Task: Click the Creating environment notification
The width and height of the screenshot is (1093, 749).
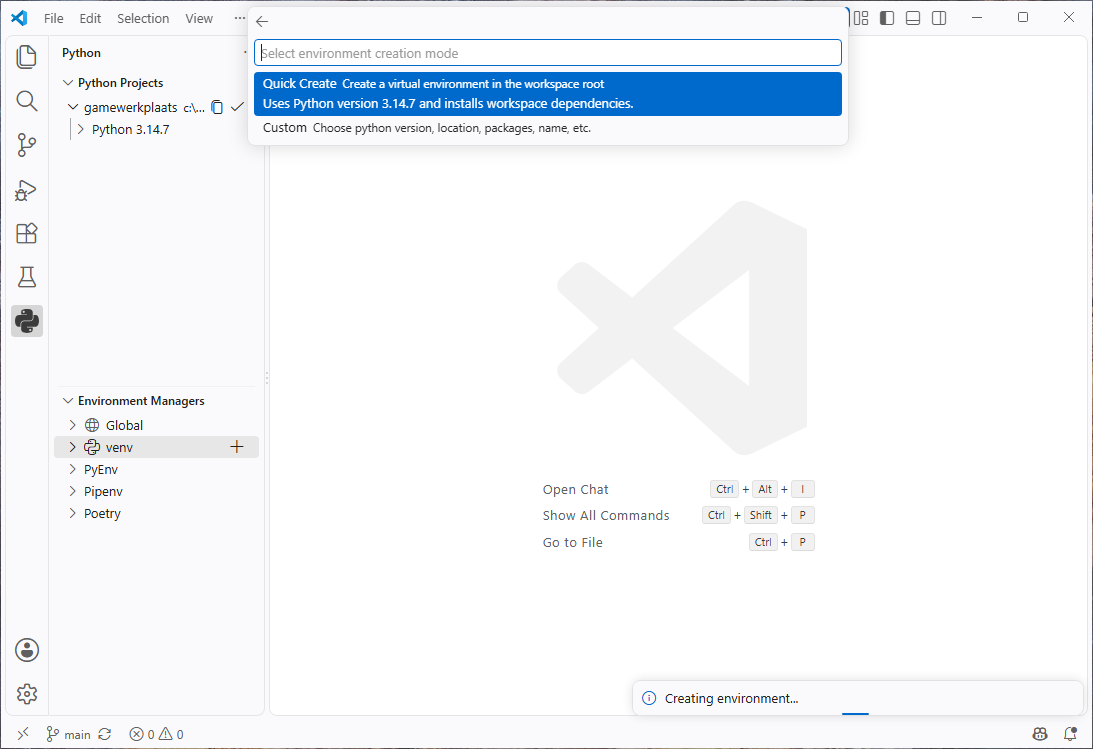Action: [x=858, y=698]
